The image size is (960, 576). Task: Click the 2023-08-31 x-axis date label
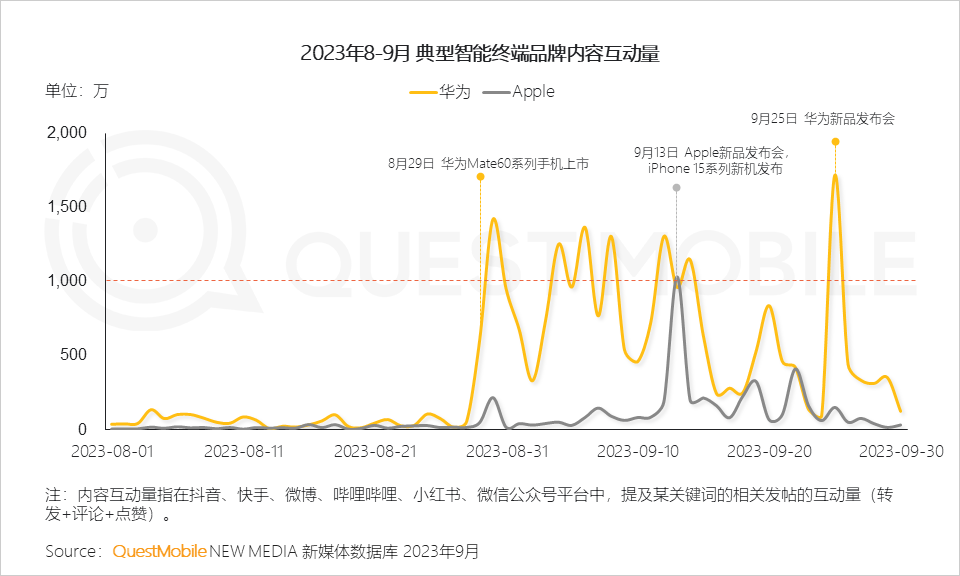point(506,451)
